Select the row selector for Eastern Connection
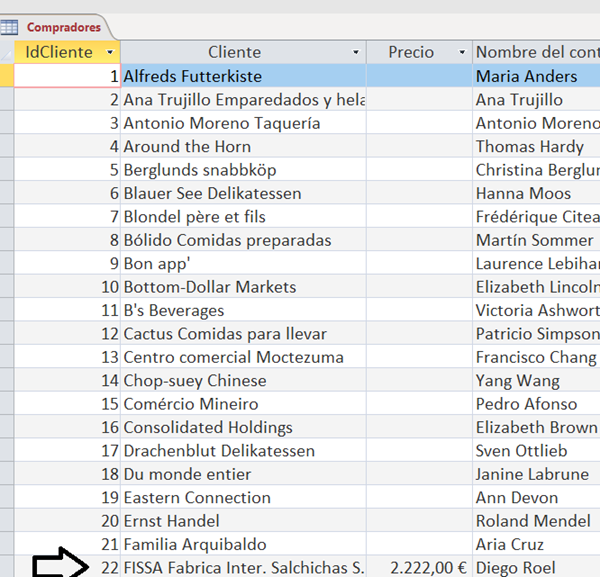 7,497
